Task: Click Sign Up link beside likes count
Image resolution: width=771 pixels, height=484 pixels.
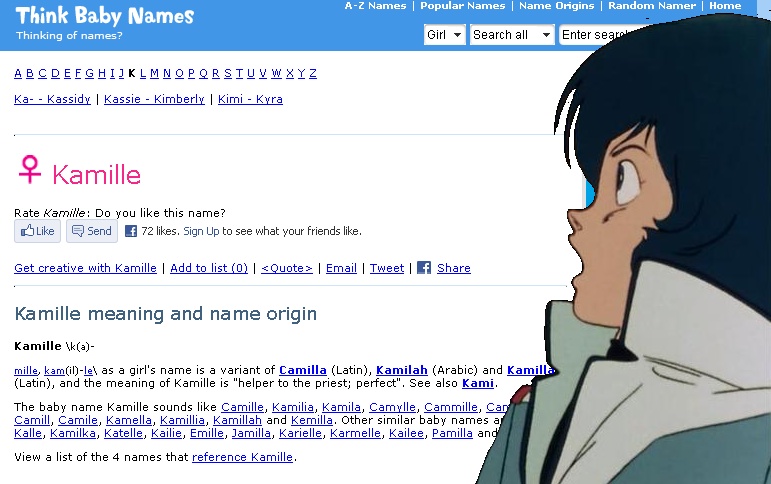Action: coord(201,231)
